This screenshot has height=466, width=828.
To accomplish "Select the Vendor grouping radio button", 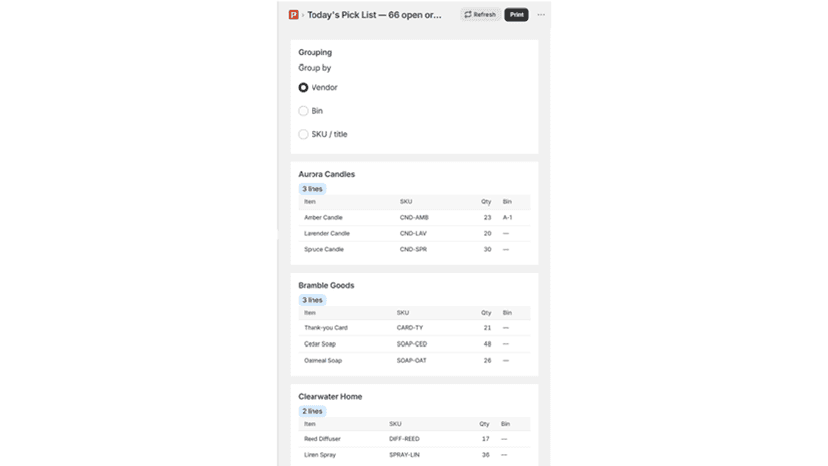I will (303, 88).
